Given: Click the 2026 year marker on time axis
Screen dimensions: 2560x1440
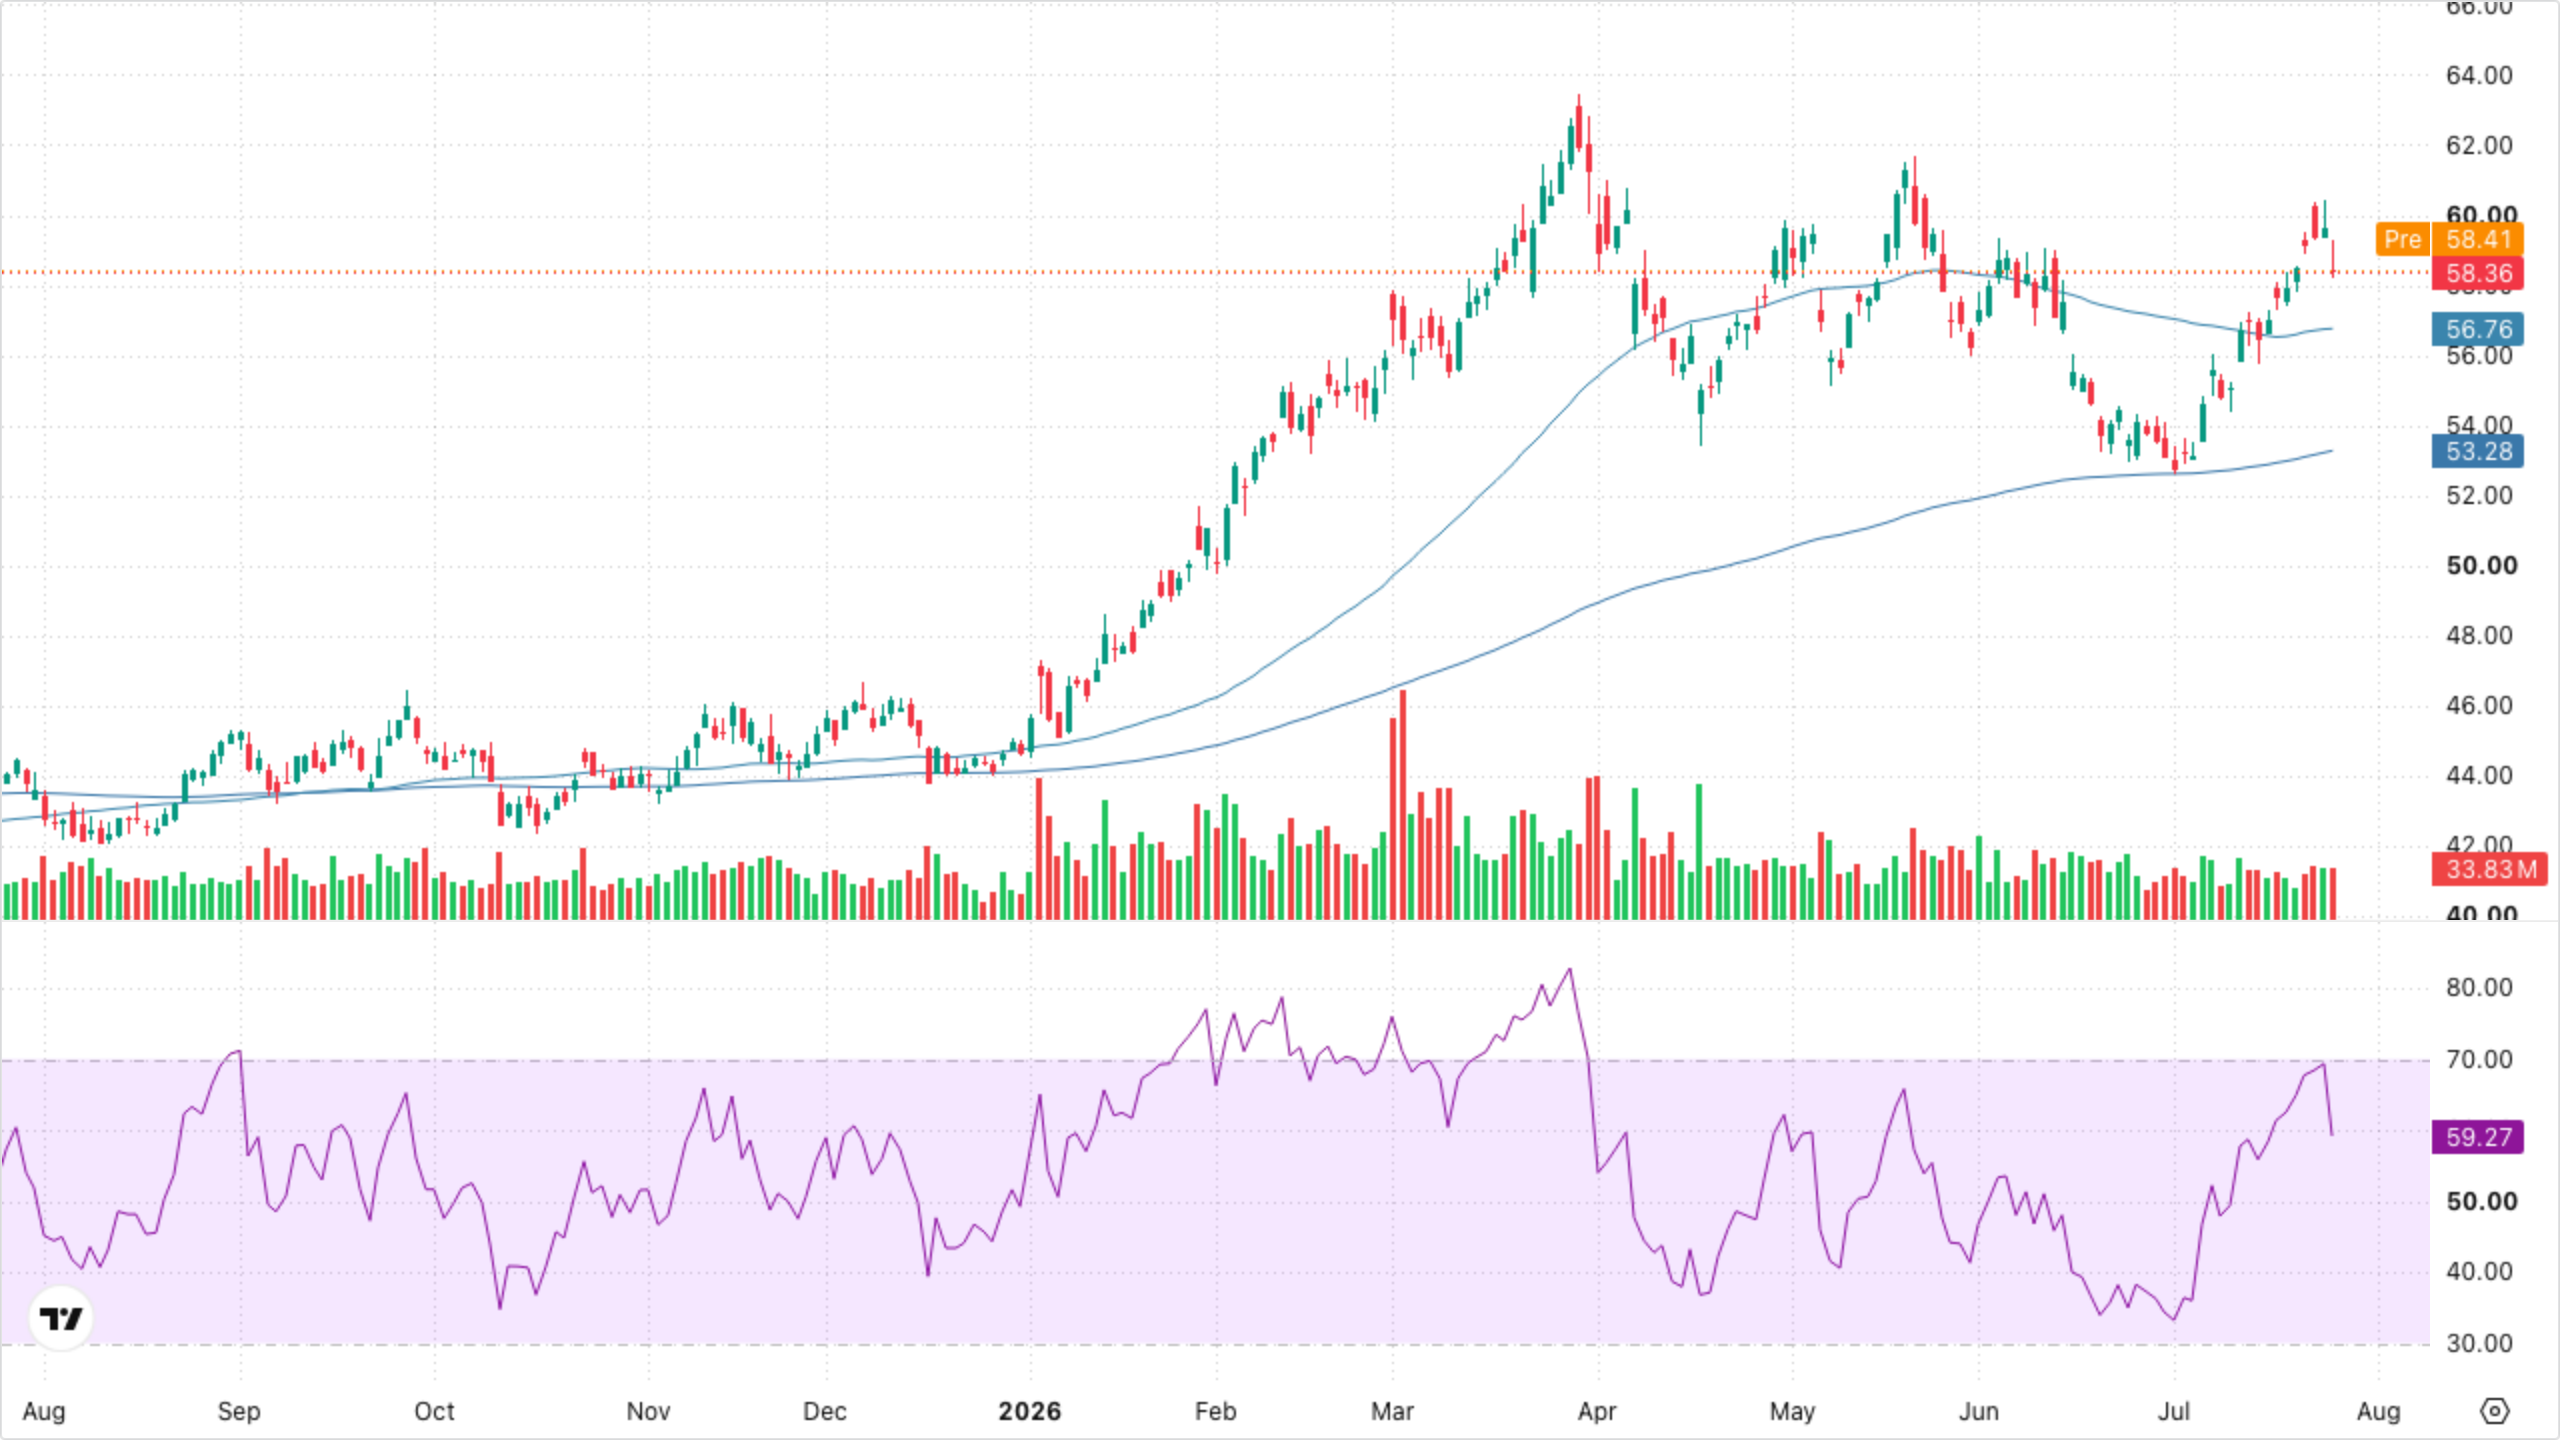Looking at the screenshot, I should (1029, 1411).
